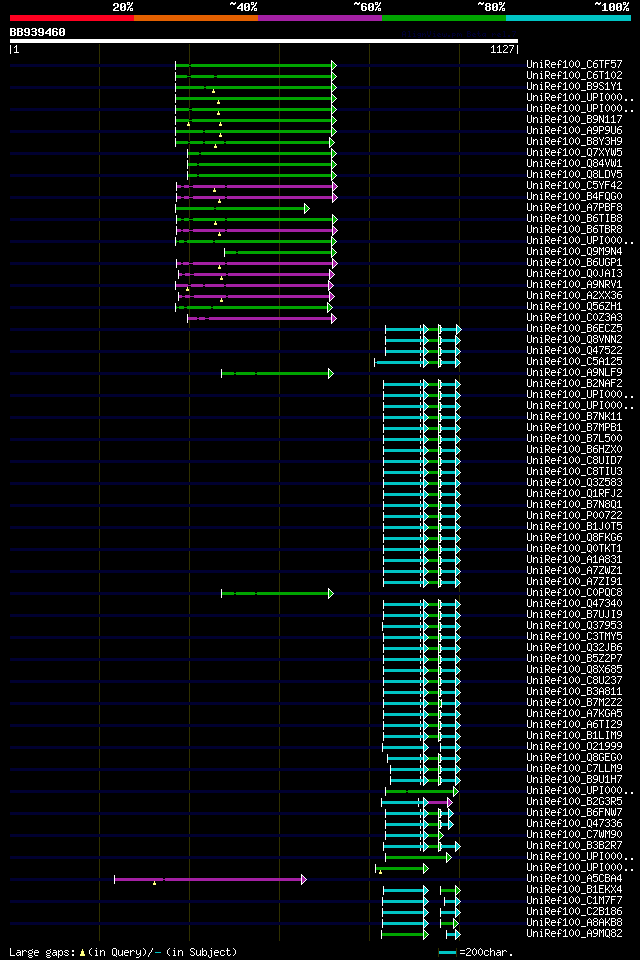Screen dimensions: 640x960
Task: Click the UniRef100_A9NRV1 entry
Action: [x=574, y=285]
